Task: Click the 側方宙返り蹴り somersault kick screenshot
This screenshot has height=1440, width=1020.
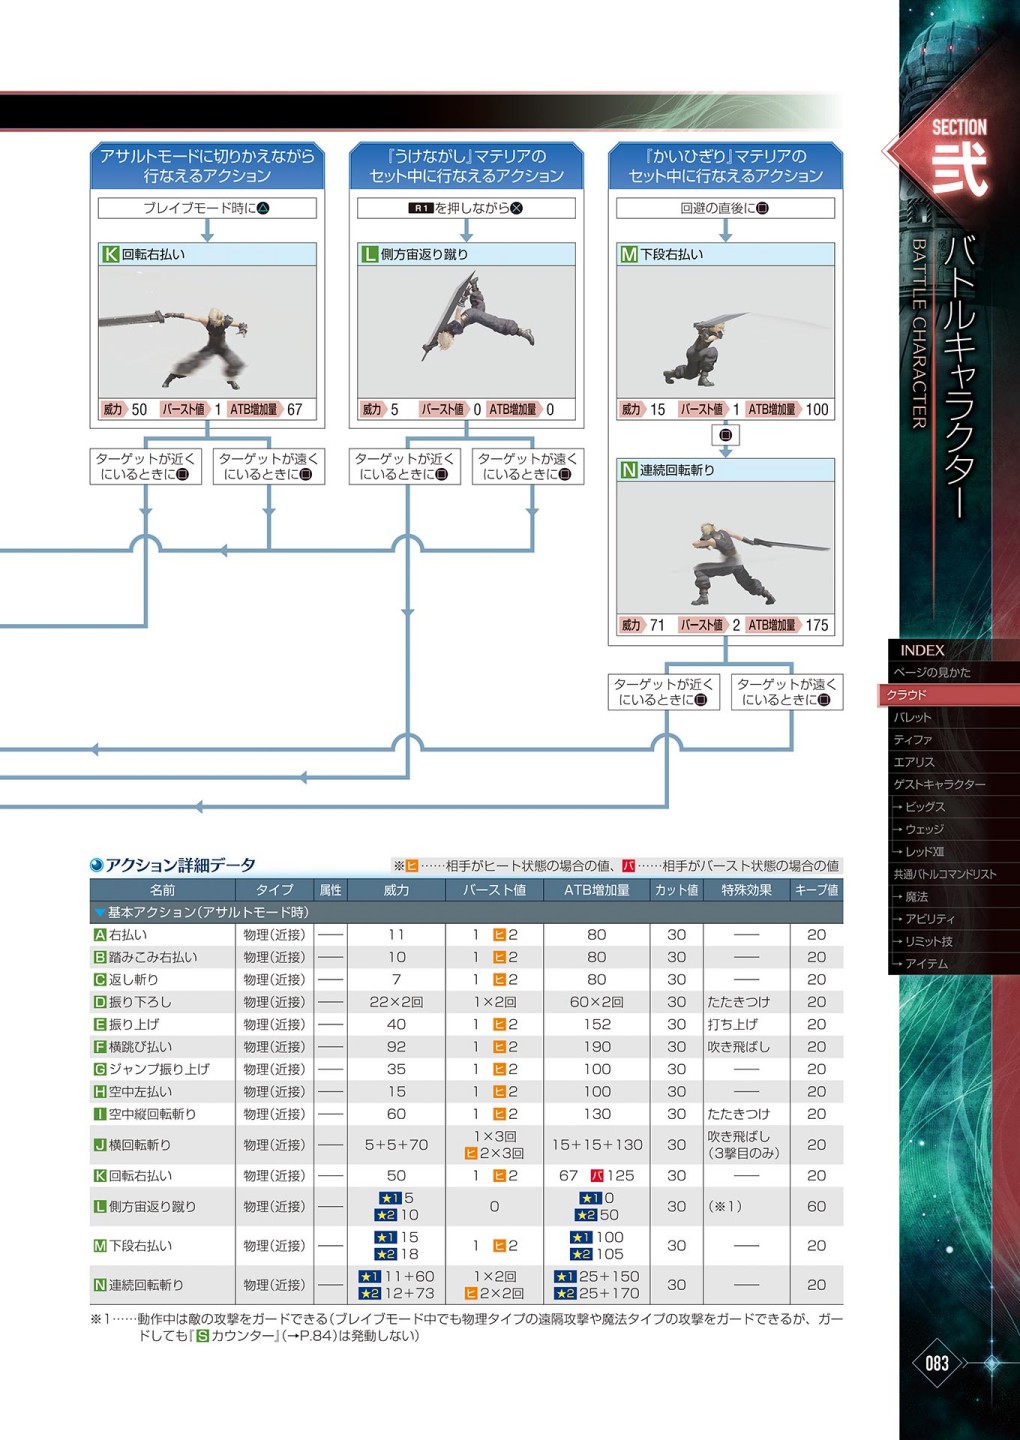Action: pyautogui.click(x=466, y=330)
